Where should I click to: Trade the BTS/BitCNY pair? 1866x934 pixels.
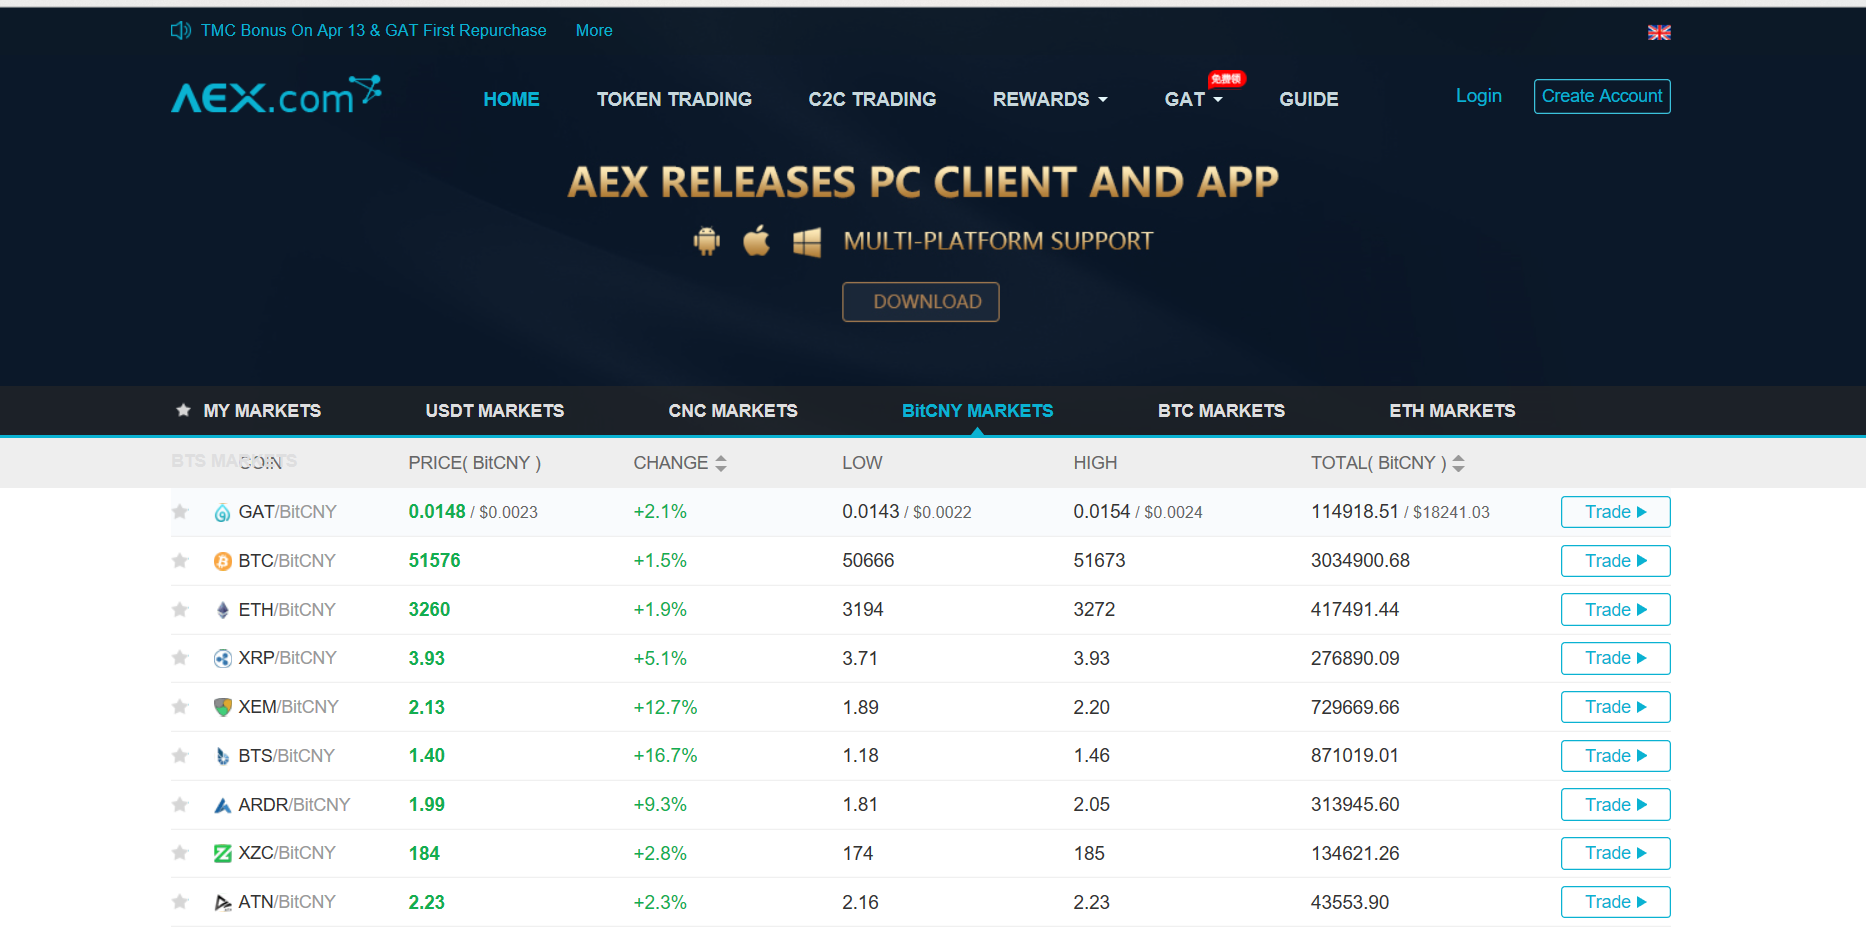coord(1615,756)
